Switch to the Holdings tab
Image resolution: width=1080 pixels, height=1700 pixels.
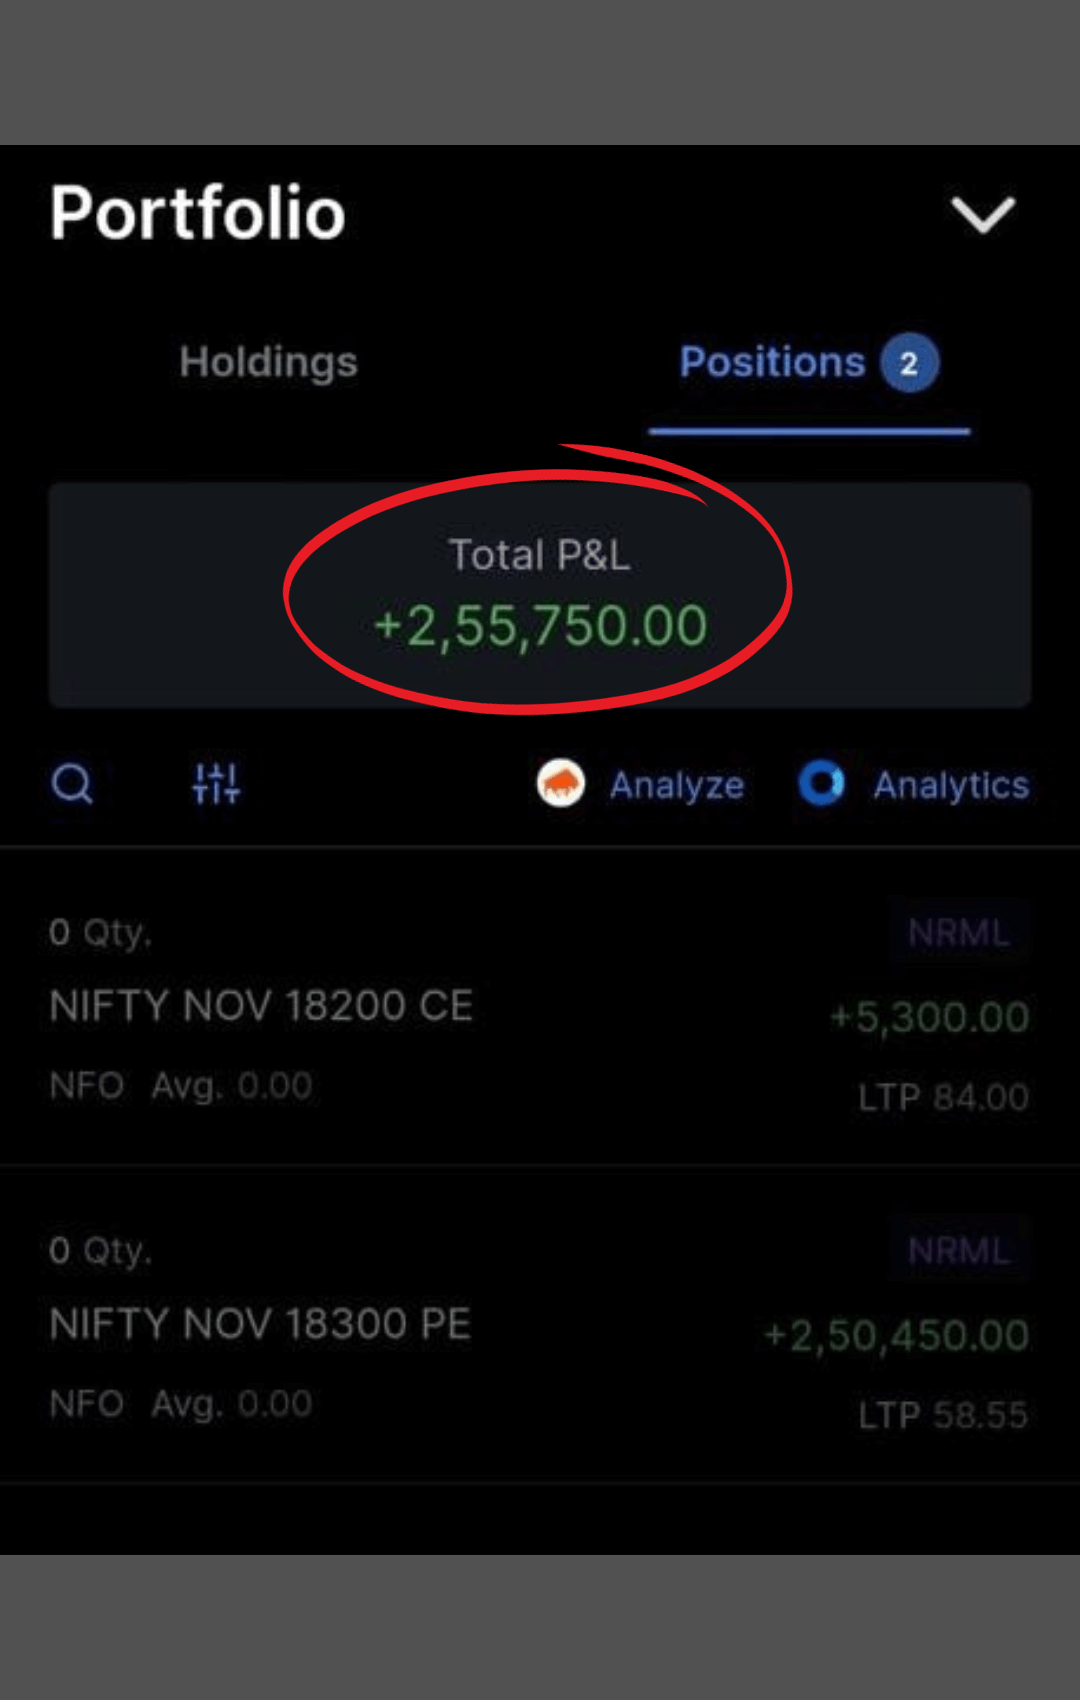tap(268, 362)
